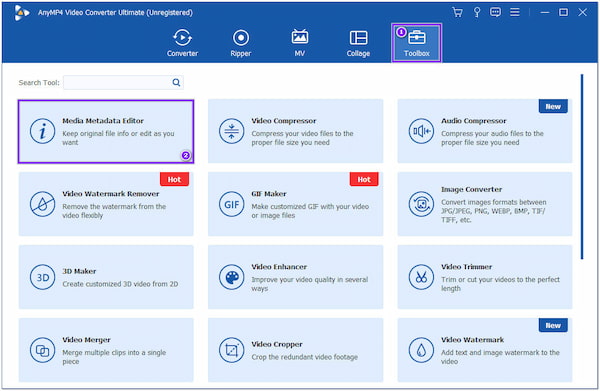The width and height of the screenshot is (600, 391).
Task: Click 'Keep original file info' description
Action: click(118, 138)
